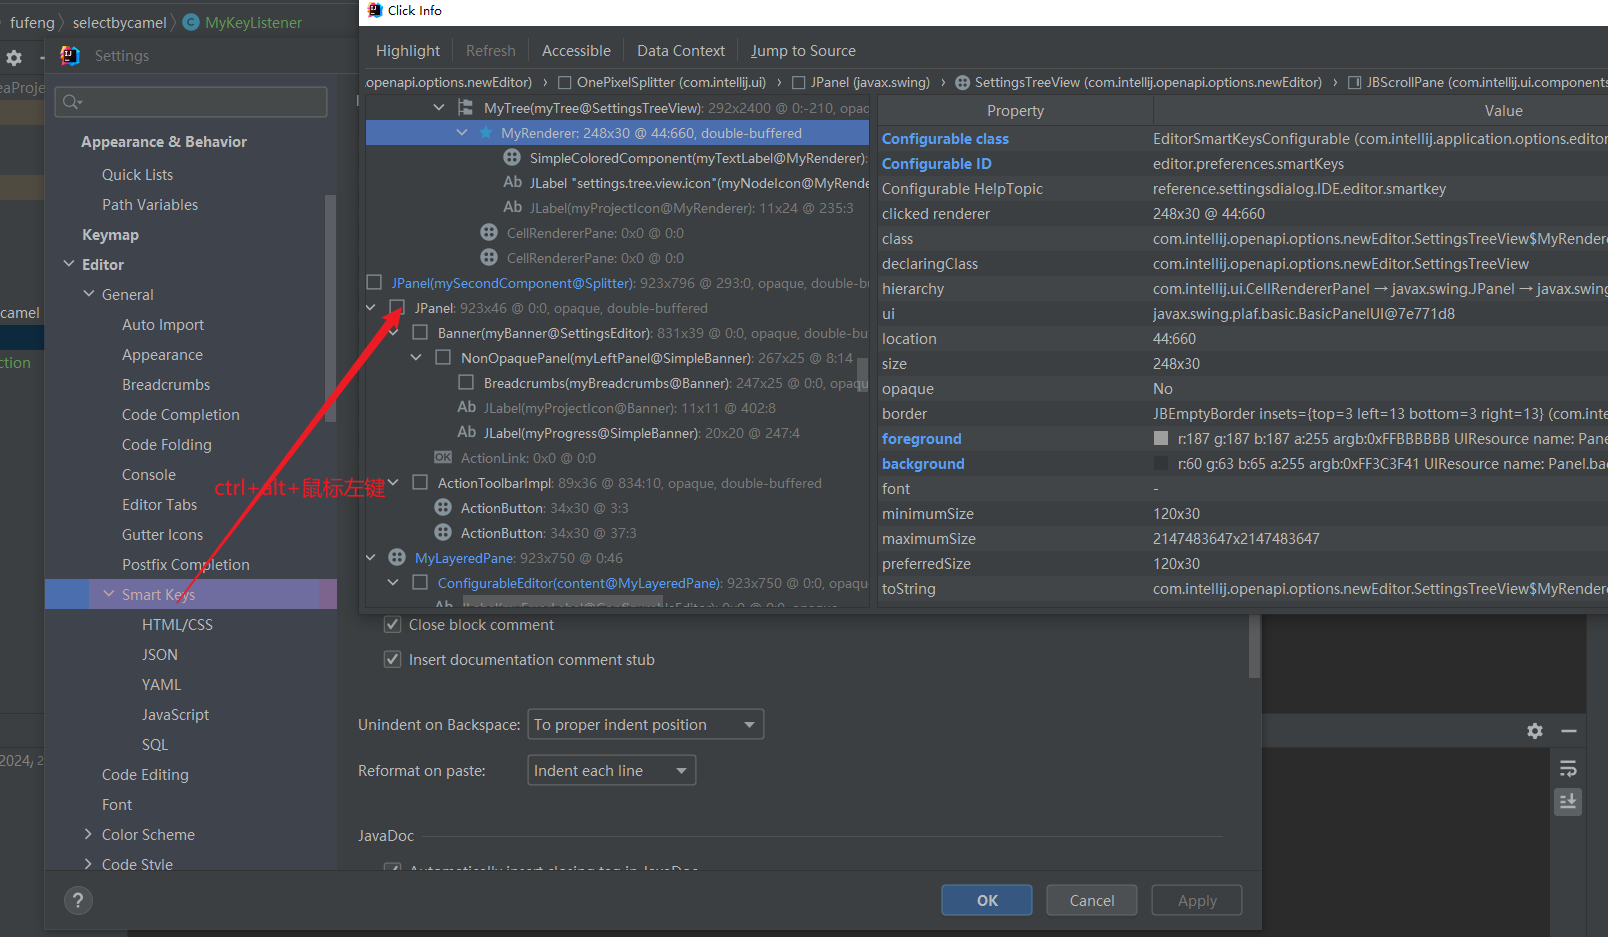Toggle Insert documentation comment stub checkbox

[x=393, y=660]
